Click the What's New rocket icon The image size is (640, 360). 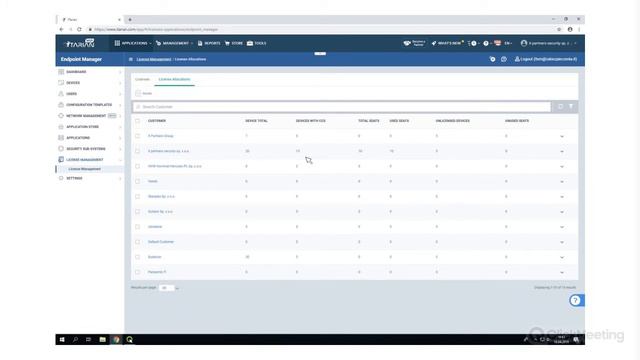pyautogui.click(x=433, y=43)
